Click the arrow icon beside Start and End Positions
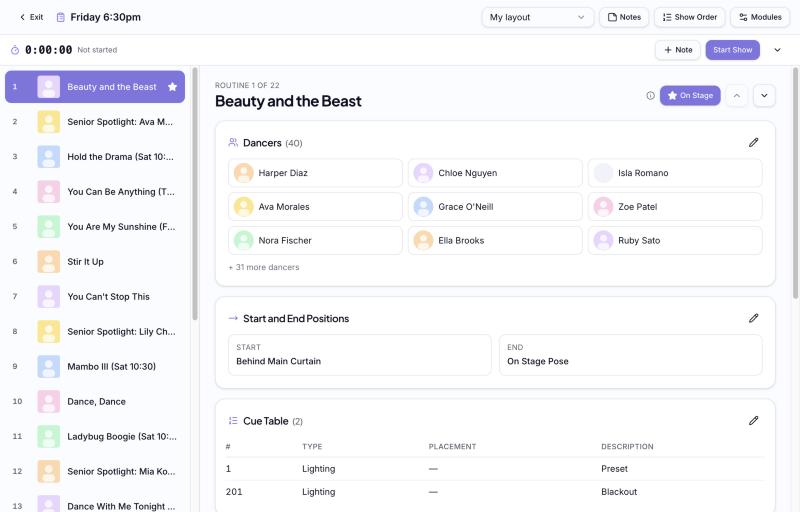The height and width of the screenshot is (512, 800). (233, 318)
